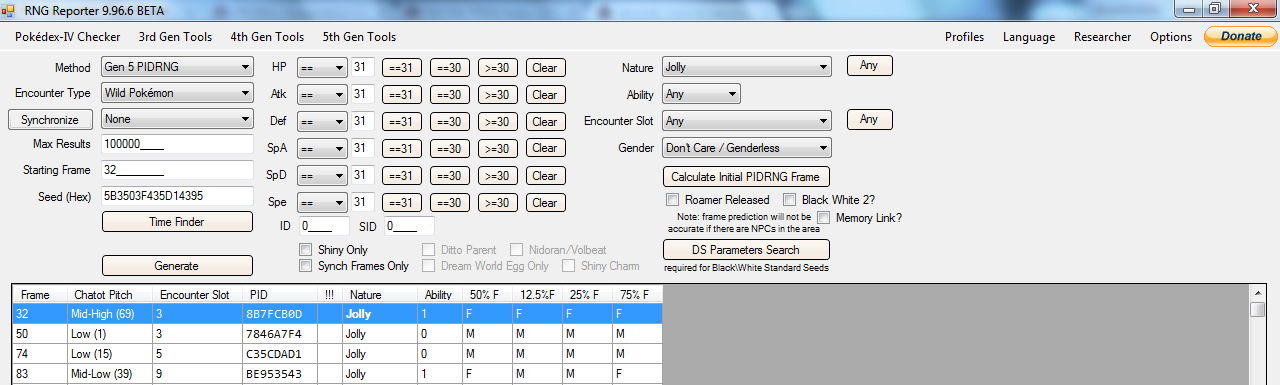Click the results list vertical scrollbar thumb

pos(1258,310)
